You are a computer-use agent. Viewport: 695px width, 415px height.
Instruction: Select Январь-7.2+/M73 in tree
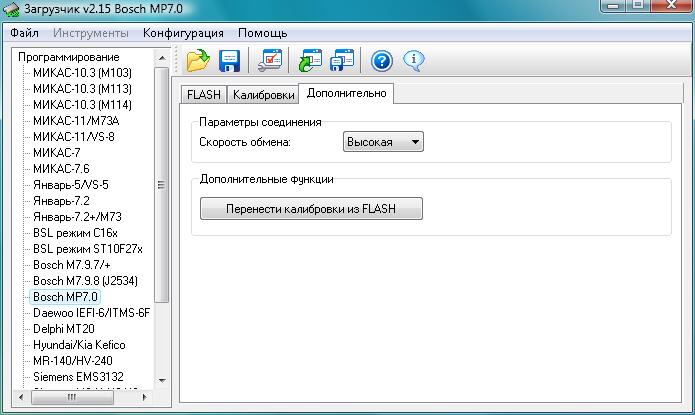pyautogui.click(x=77, y=216)
